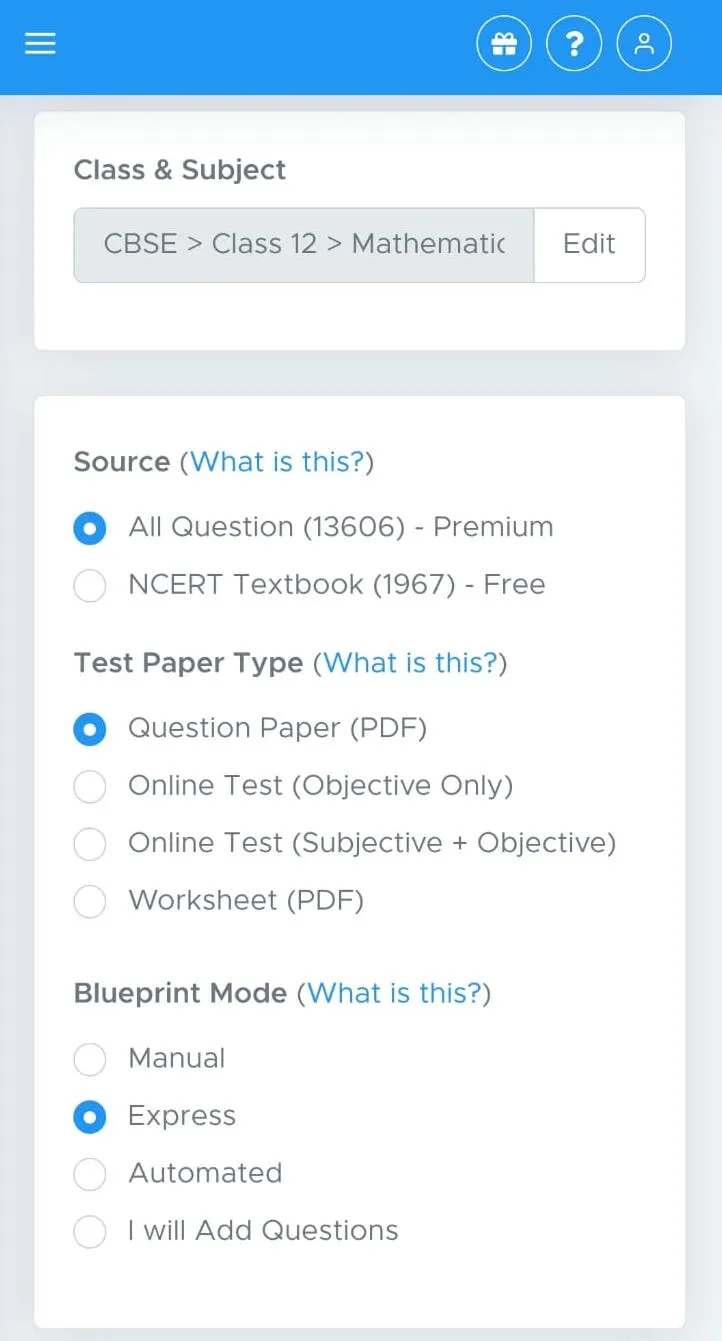Click the Edit button for Class & Subject
This screenshot has width=722, height=1341.
click(589, 245)
